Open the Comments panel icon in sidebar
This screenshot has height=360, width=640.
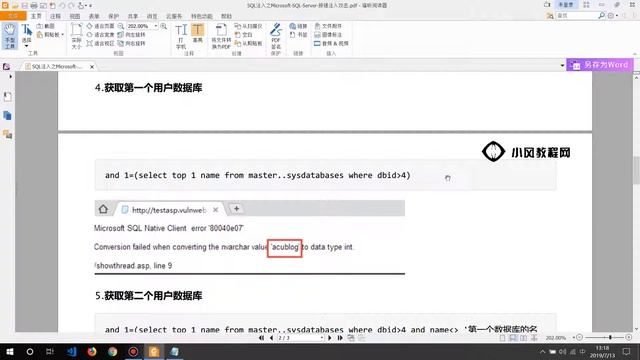tap(7, 134)
